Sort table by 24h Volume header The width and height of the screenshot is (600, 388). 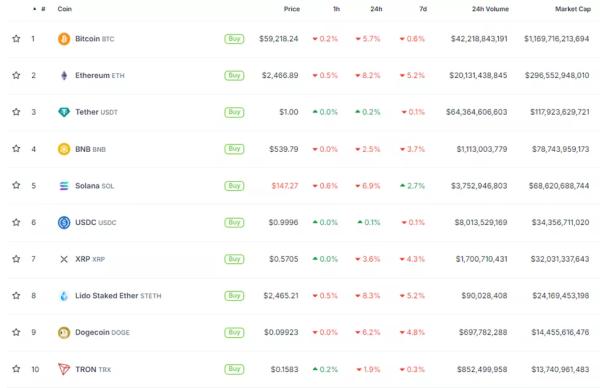490,9
